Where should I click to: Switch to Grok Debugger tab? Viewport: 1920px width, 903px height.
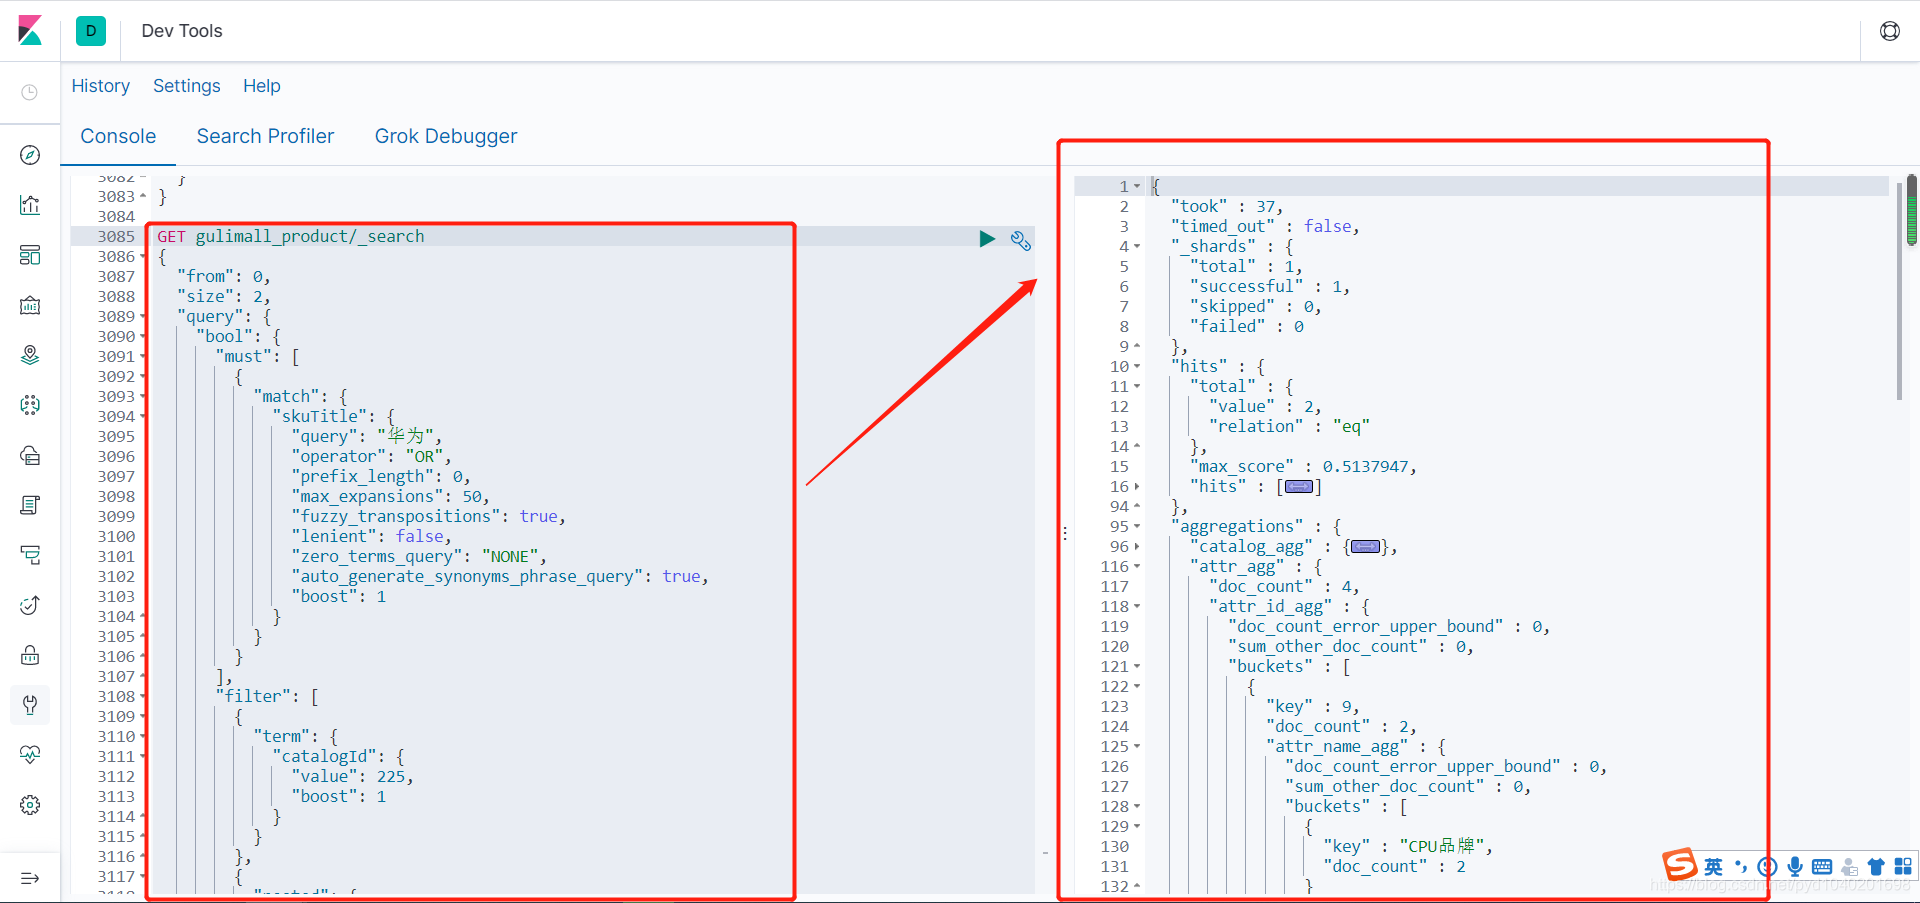pos(446,136)
